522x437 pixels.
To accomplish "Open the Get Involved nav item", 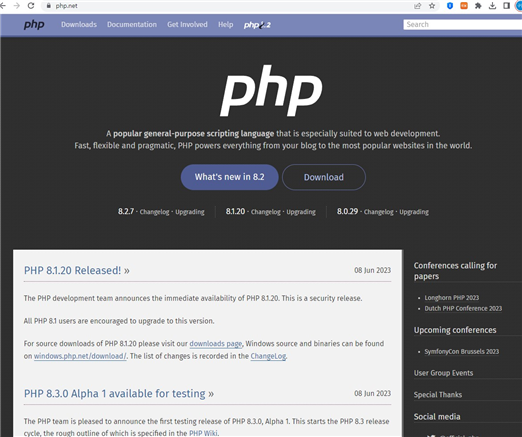I will coord(187,24).
